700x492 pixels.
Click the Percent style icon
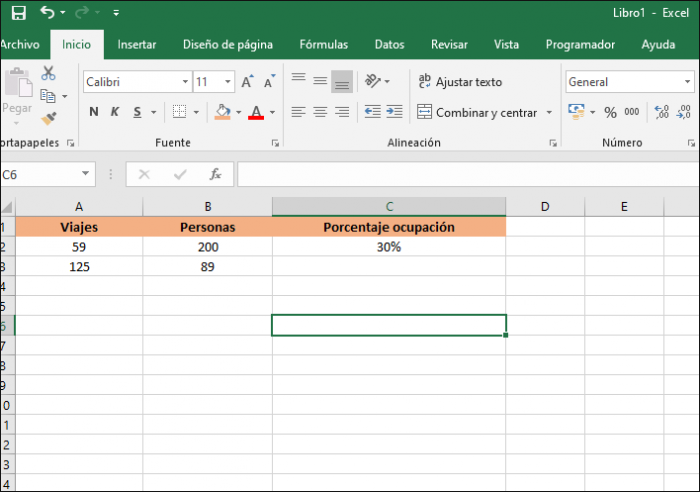click(610, 112)
